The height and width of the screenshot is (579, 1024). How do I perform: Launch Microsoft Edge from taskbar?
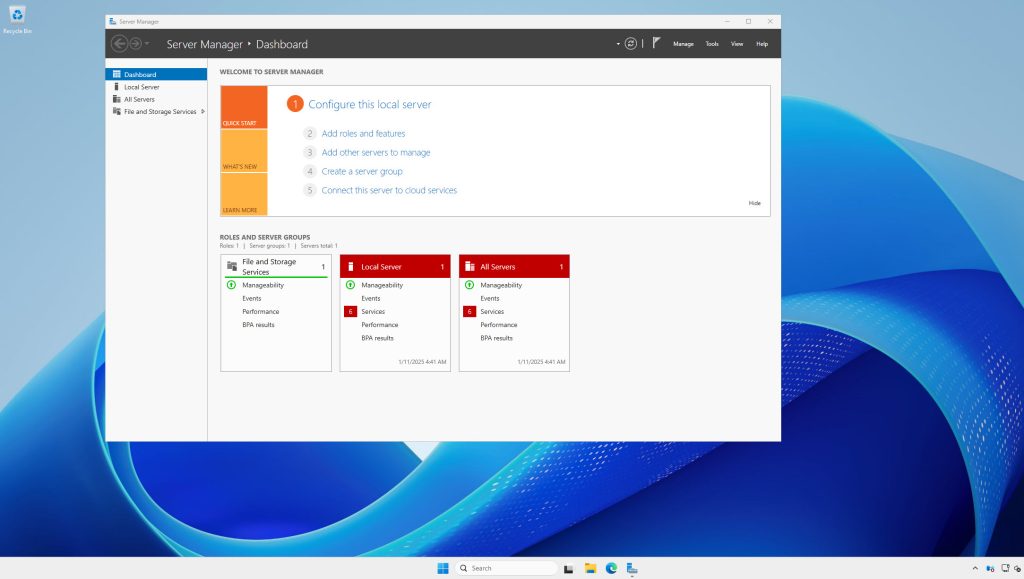611,568
